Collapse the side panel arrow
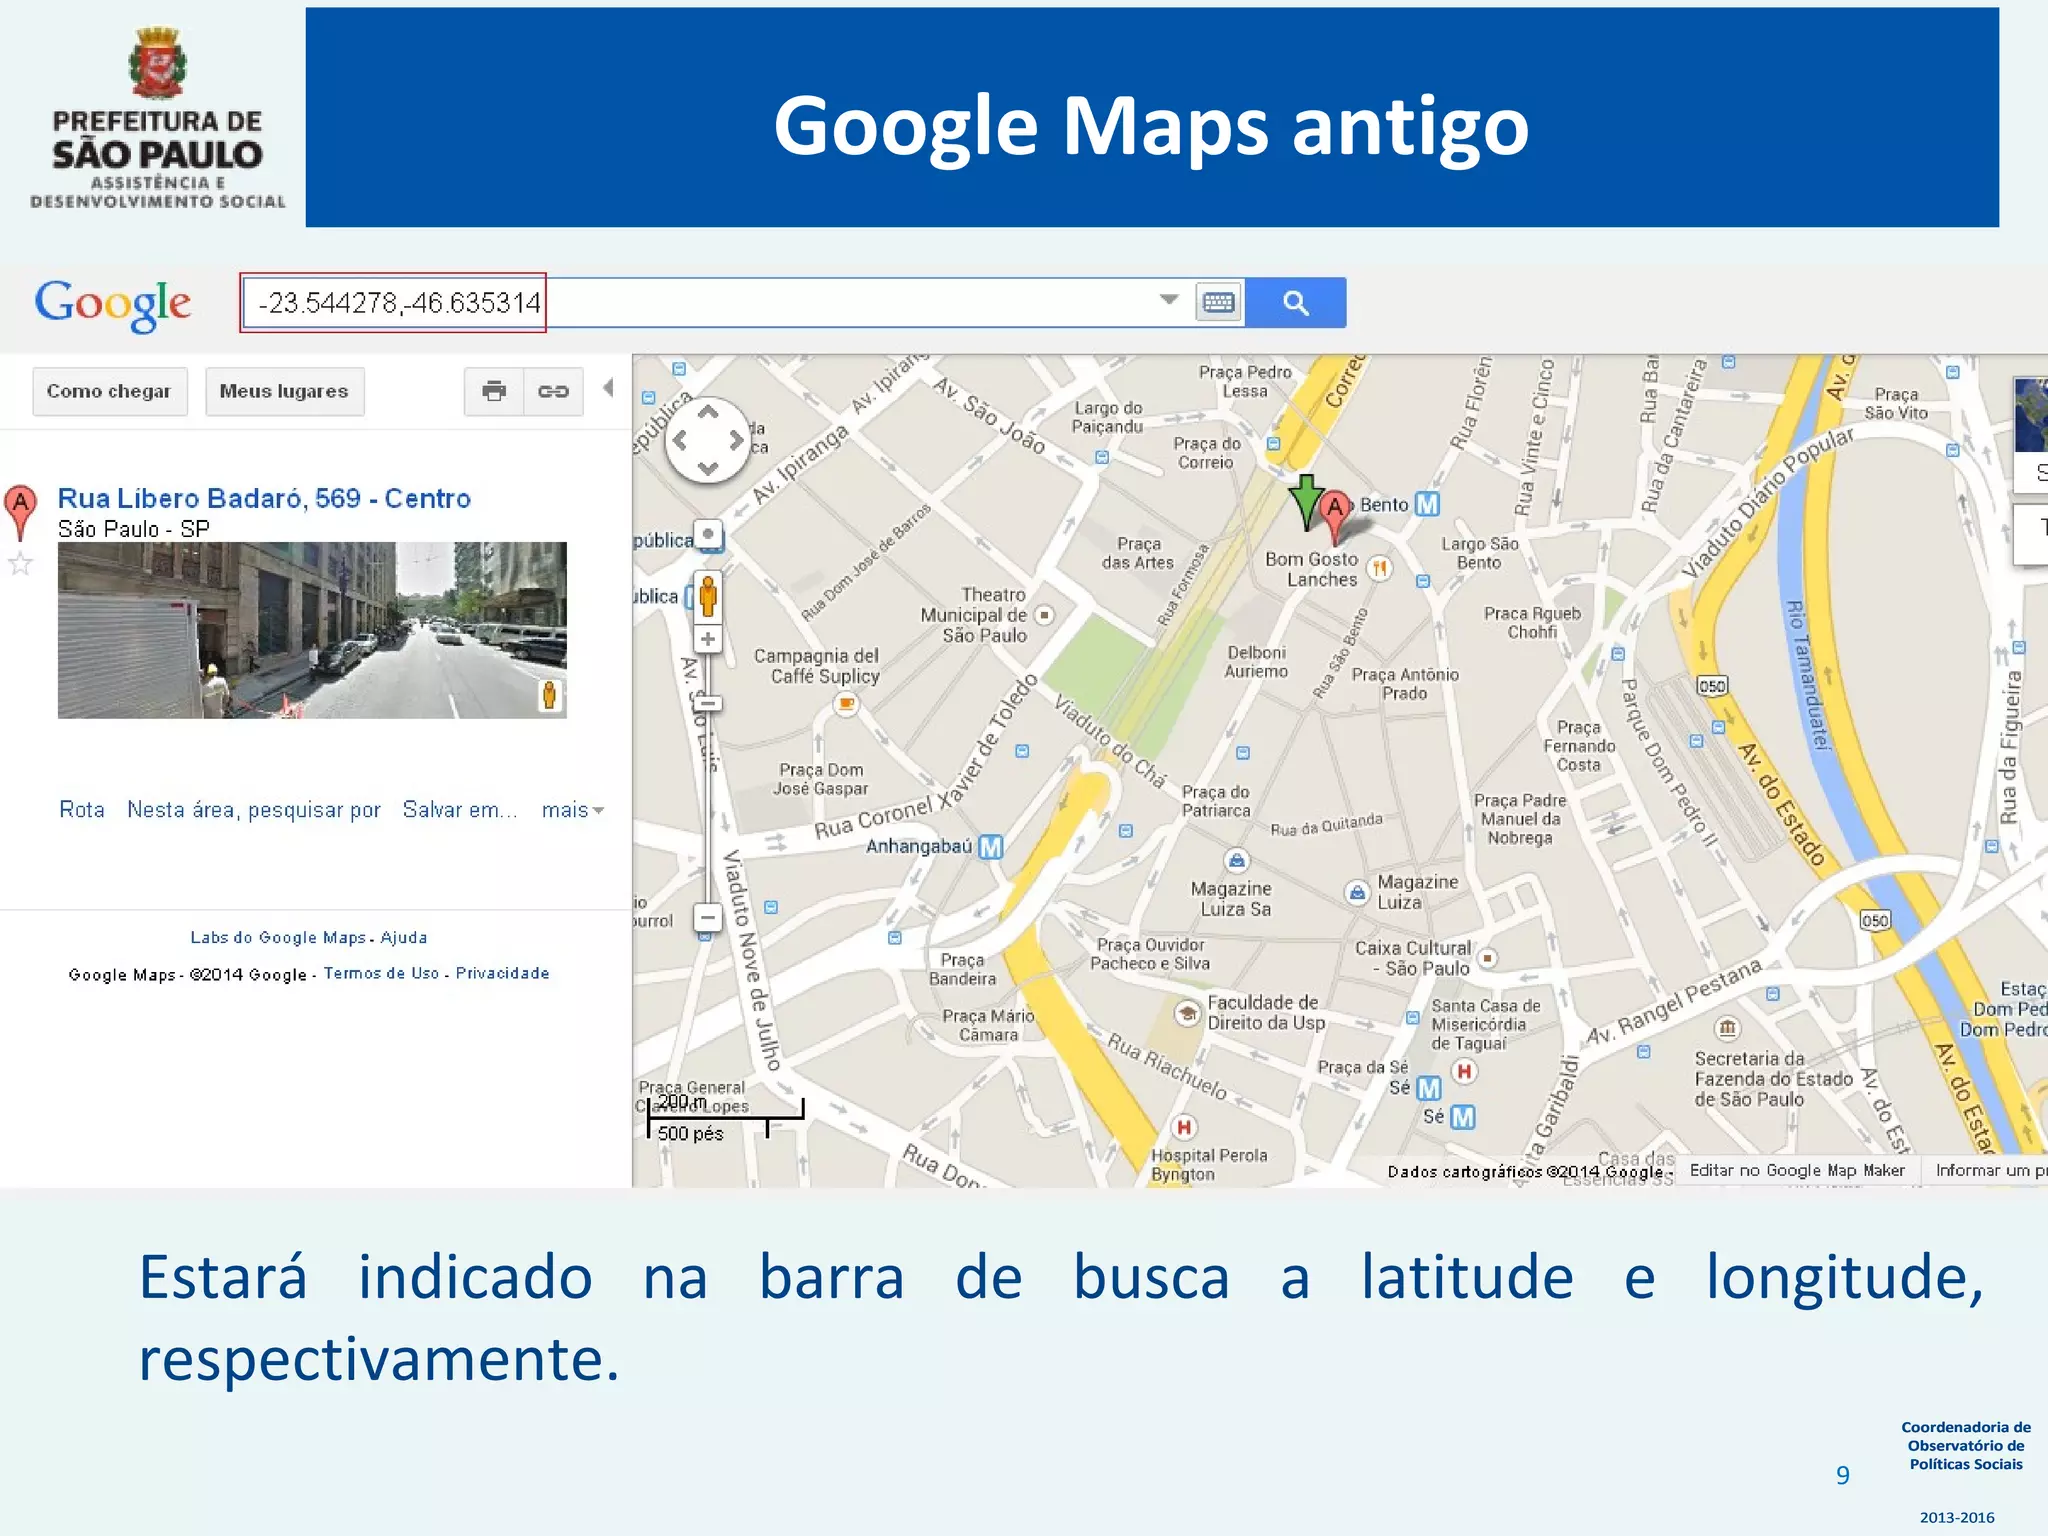 pyautogui.click(x=608, y=388)
